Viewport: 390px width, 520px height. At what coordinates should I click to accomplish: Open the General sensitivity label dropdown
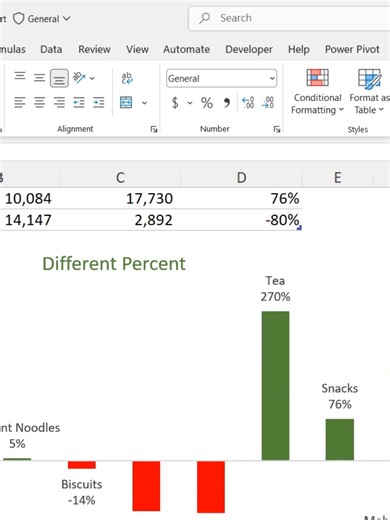(x=48, y=19)
